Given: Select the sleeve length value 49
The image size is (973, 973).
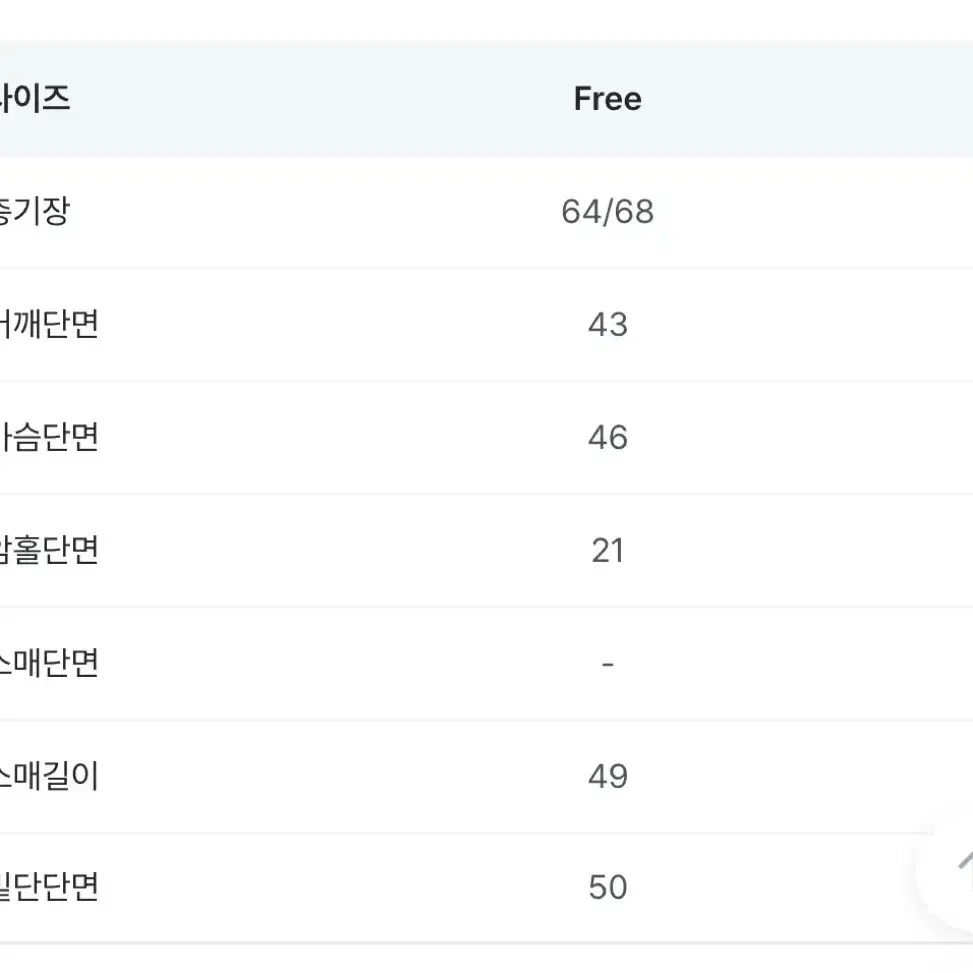Looking at the screenshot, I should [608, 776].
